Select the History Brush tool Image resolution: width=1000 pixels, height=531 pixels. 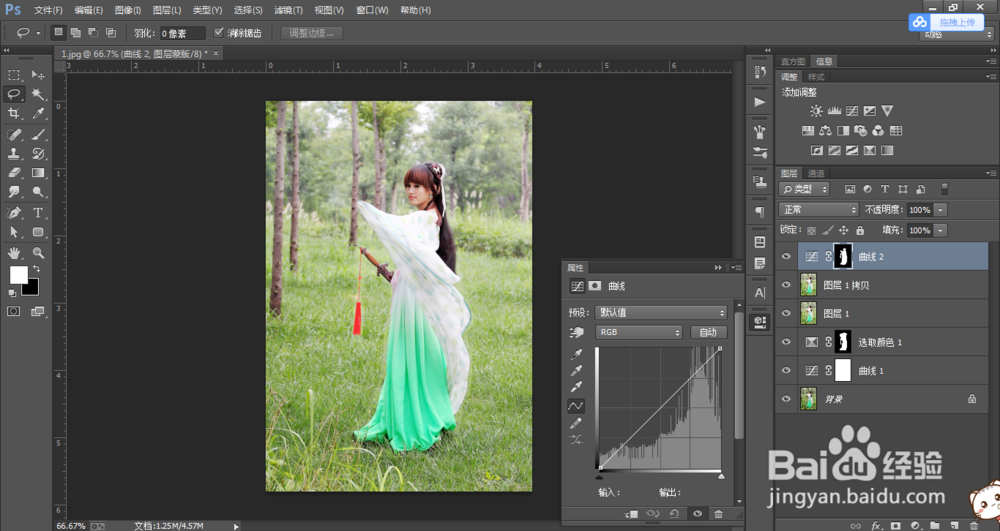38,154
